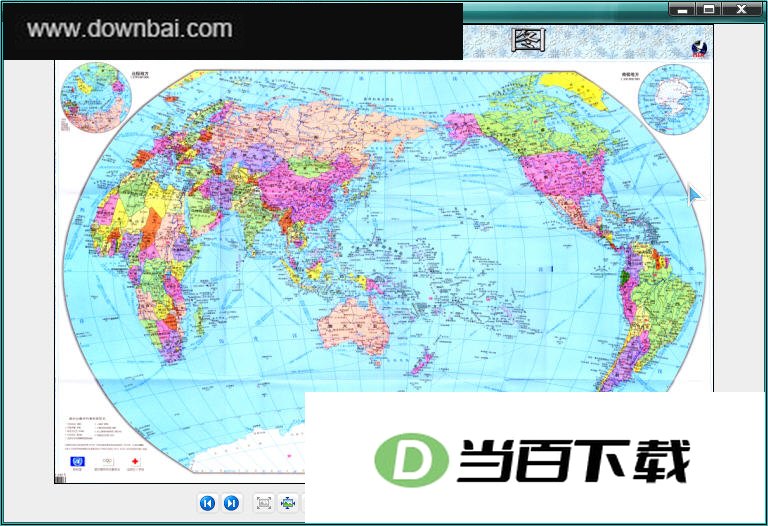Minimize the map viewer window

click(682, 9)
